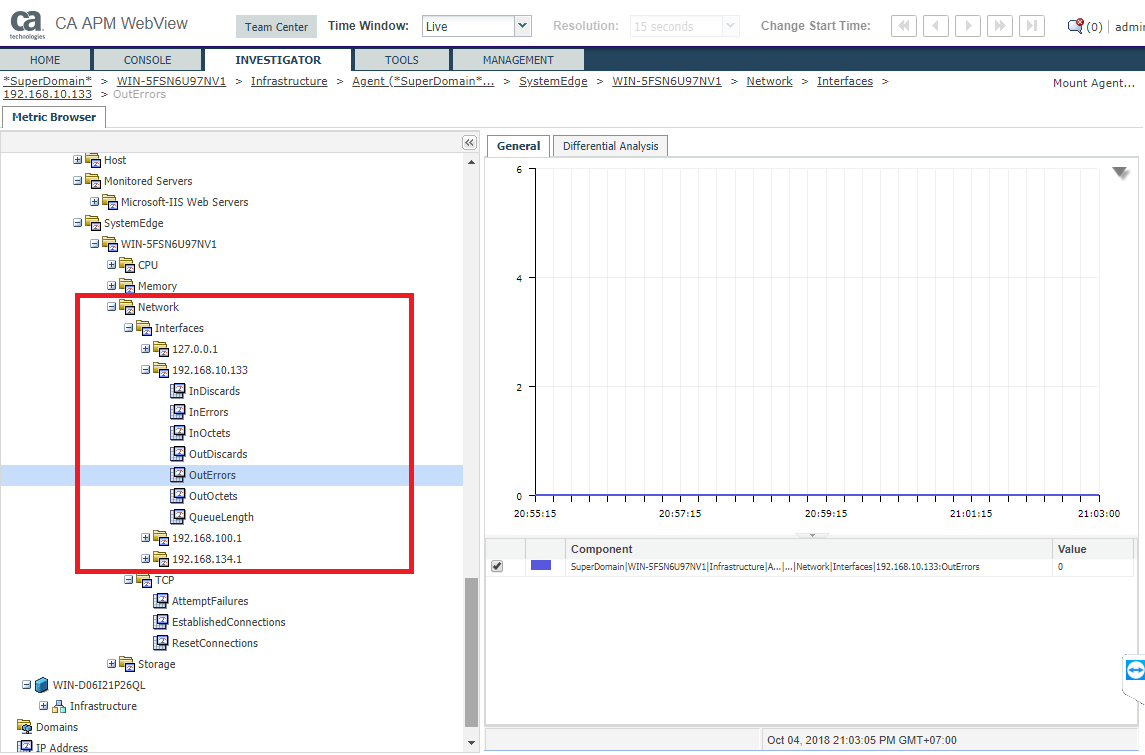Image resolution: width=1145 pixels, height=755 pixels.
Task: Follow the Infrastructure breadcrumb link
Action: pyautogui.click(x=289, y=81)
